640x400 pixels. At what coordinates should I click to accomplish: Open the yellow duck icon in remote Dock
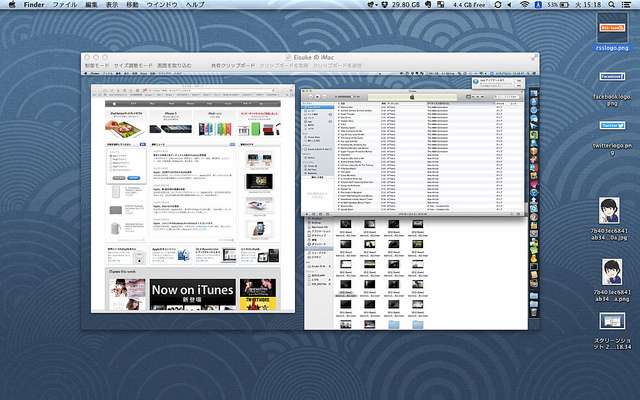533,258
